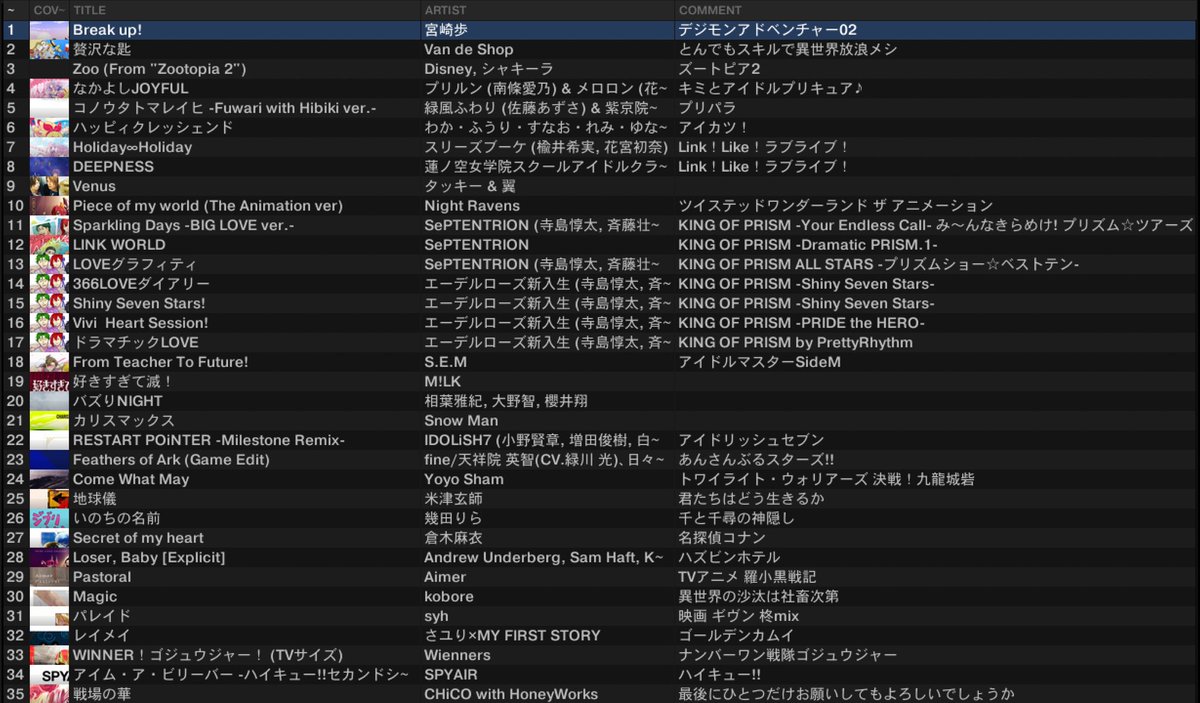The image size is (1200, 703).
Task: Select コノウタトマレイヒ -Fuwari with Hibiki ver.-
Action: 225,108
